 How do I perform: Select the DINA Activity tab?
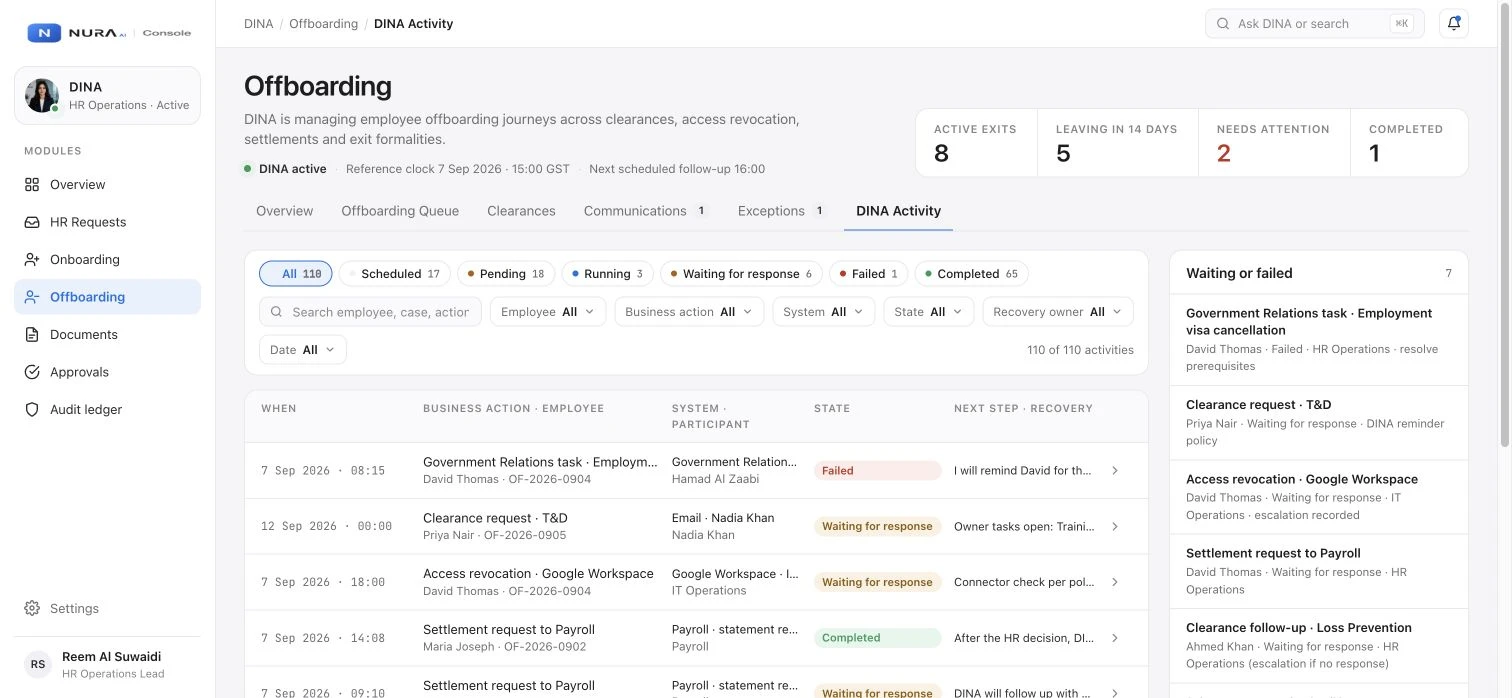click(x=898, y=211)
